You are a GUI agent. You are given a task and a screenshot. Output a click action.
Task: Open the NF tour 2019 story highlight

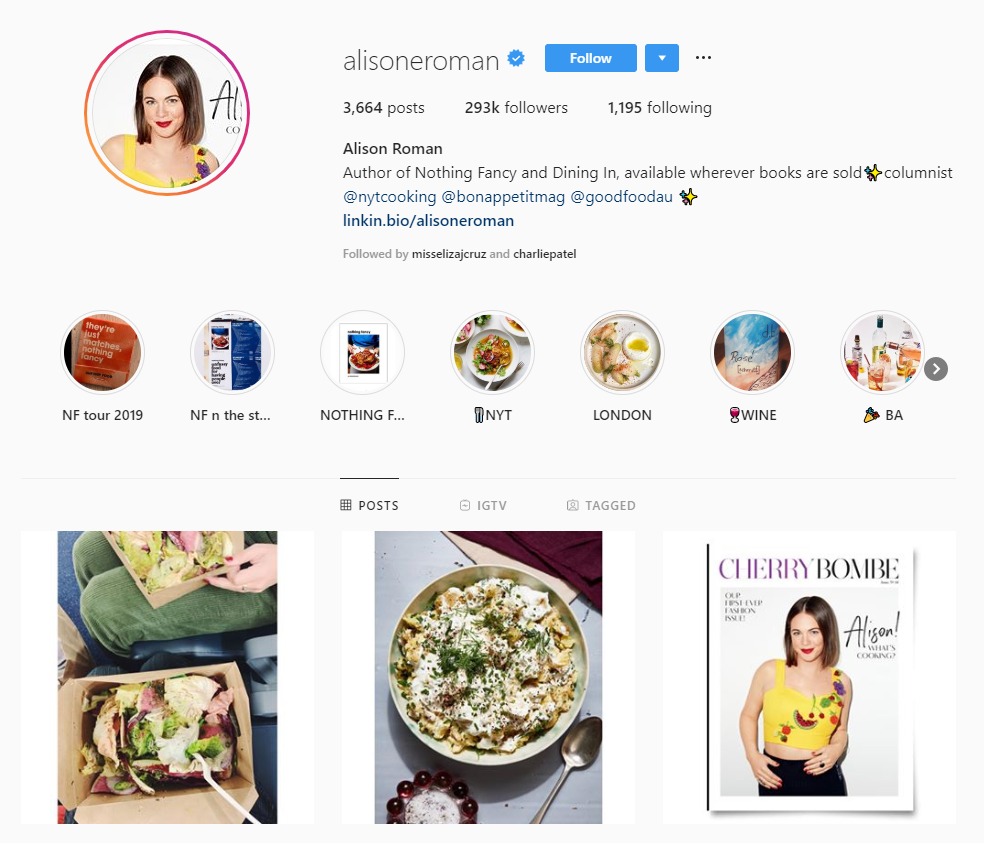pyautogui.click(x=103, y=353)
